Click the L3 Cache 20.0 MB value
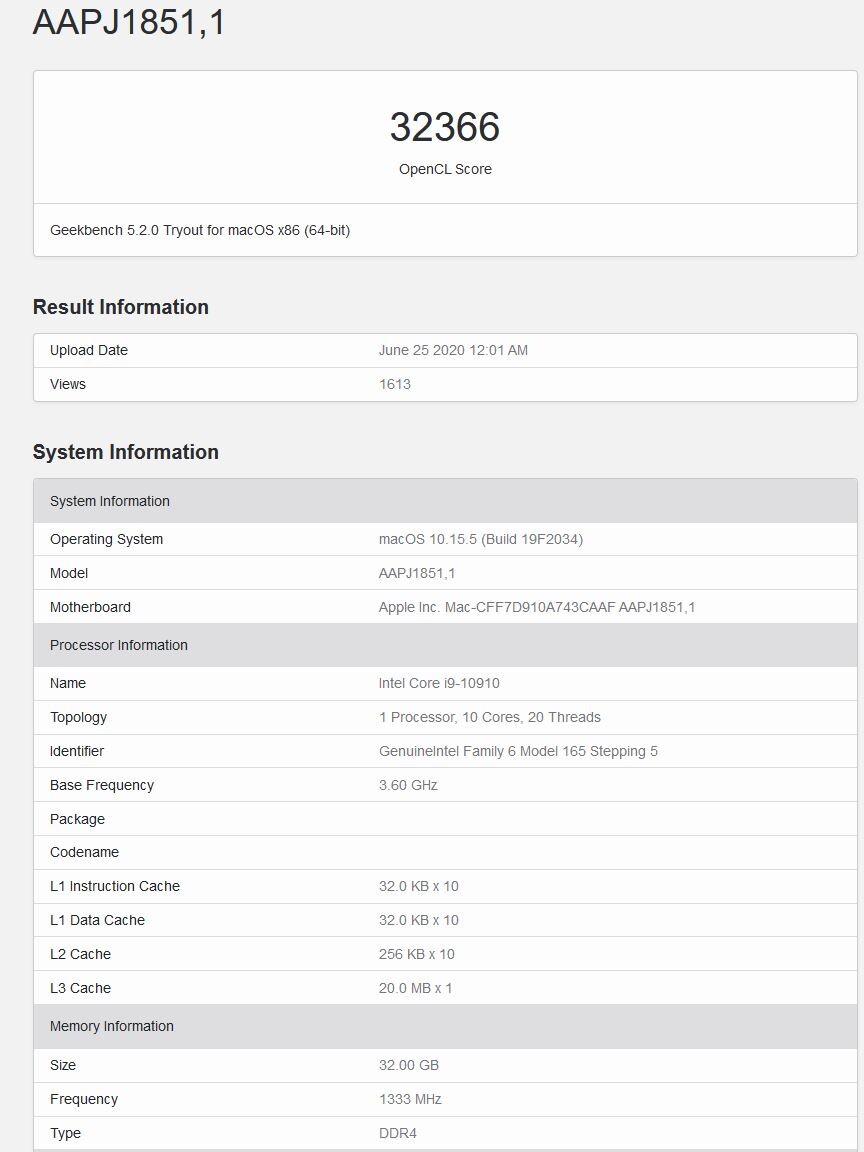Screen dimensions: 864x1152 (x=415, y=988)
